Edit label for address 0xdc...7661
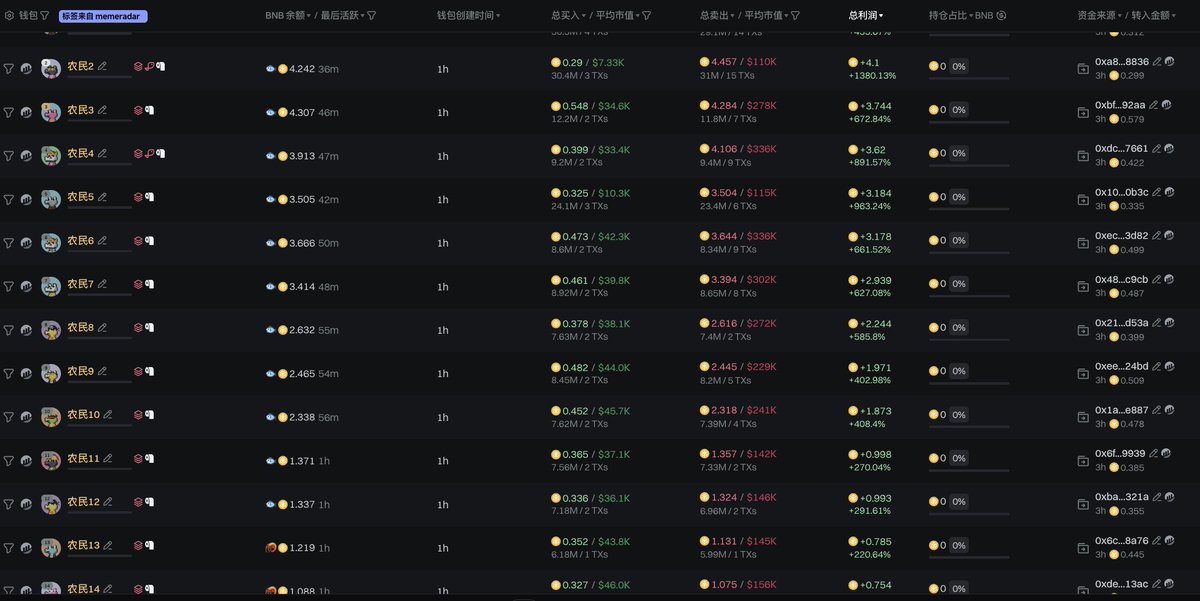This screenshot has width=1200, height=601. pos(1157,148)
